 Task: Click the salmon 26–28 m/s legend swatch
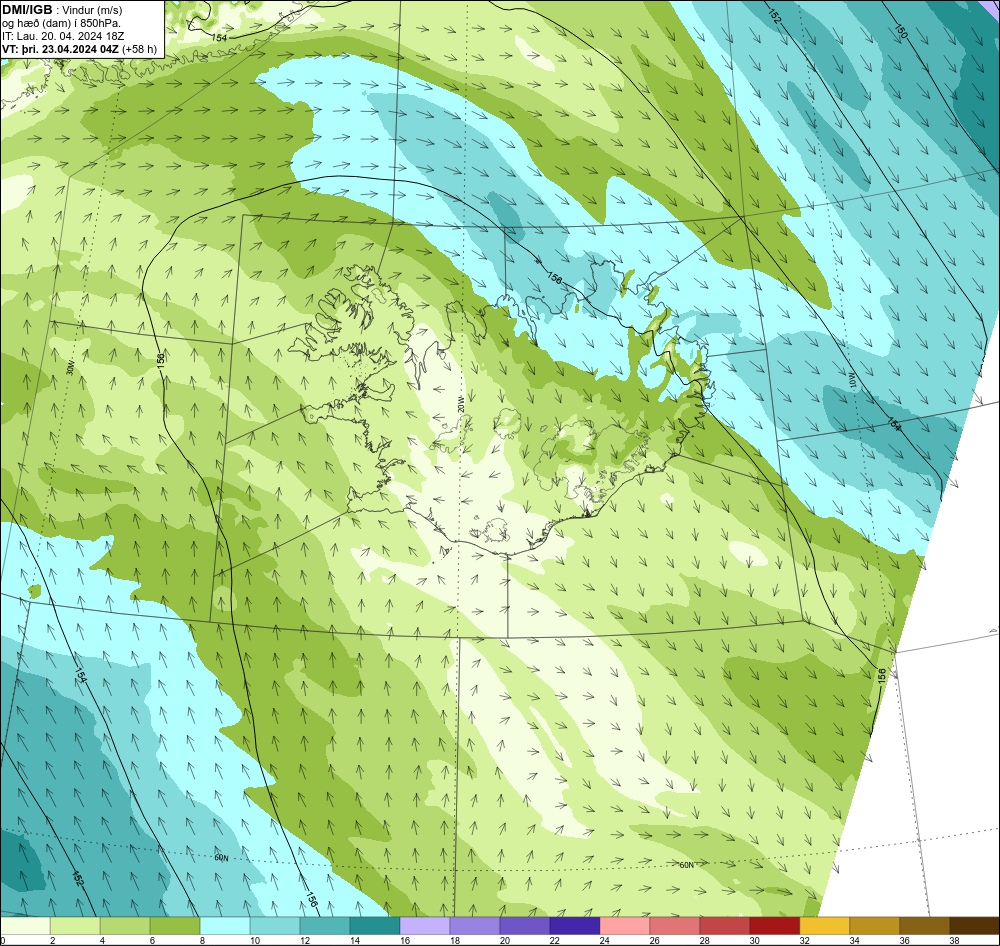click(x=675, y=926)
